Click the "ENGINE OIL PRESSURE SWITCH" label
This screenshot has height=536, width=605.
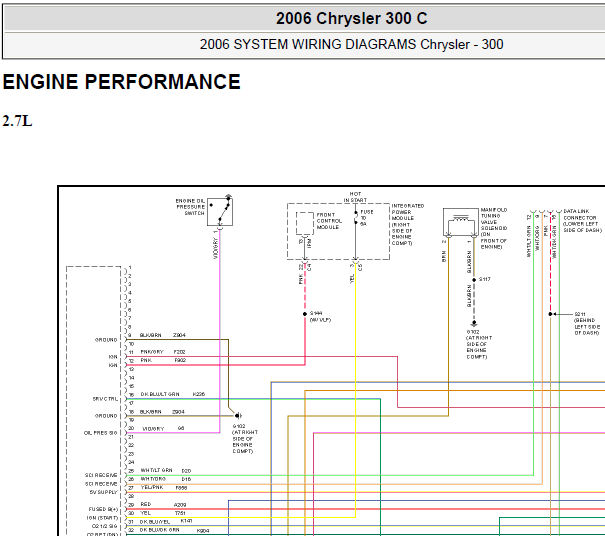point(190,207)
